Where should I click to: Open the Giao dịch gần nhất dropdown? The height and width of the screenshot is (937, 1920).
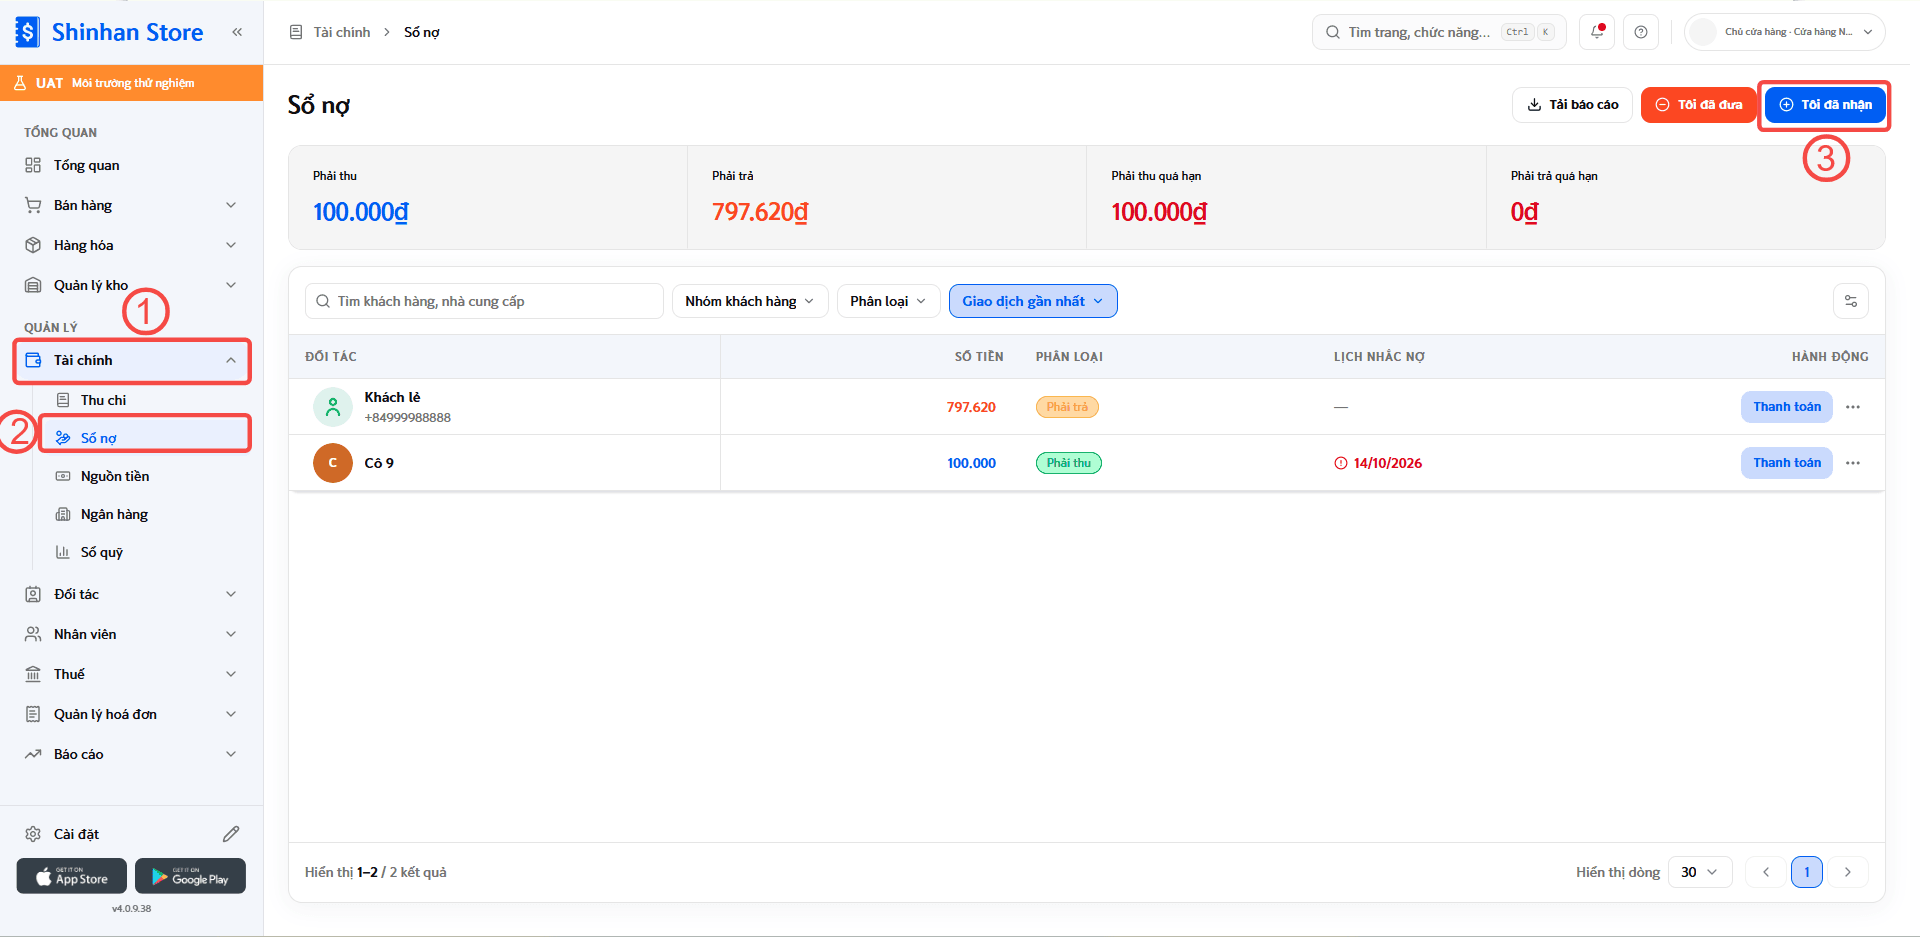[1033, 301]
